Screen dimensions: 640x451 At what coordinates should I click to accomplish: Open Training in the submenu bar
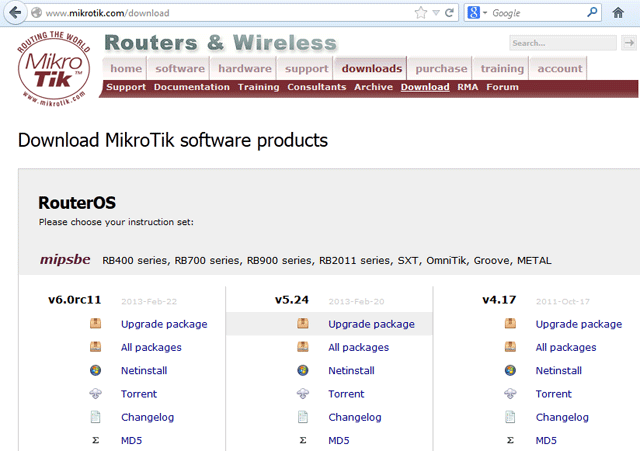pyautogui.click(x=258, y=87)
